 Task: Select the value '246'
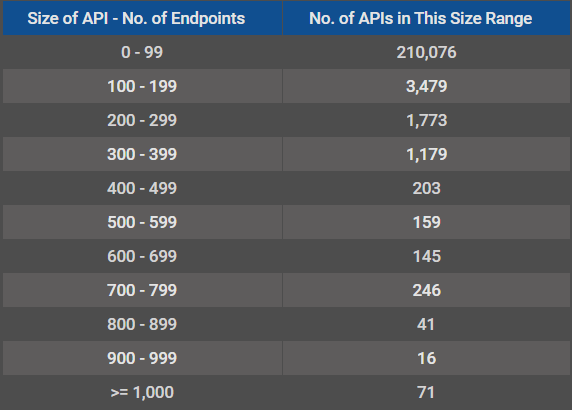[x=426, y=290]
